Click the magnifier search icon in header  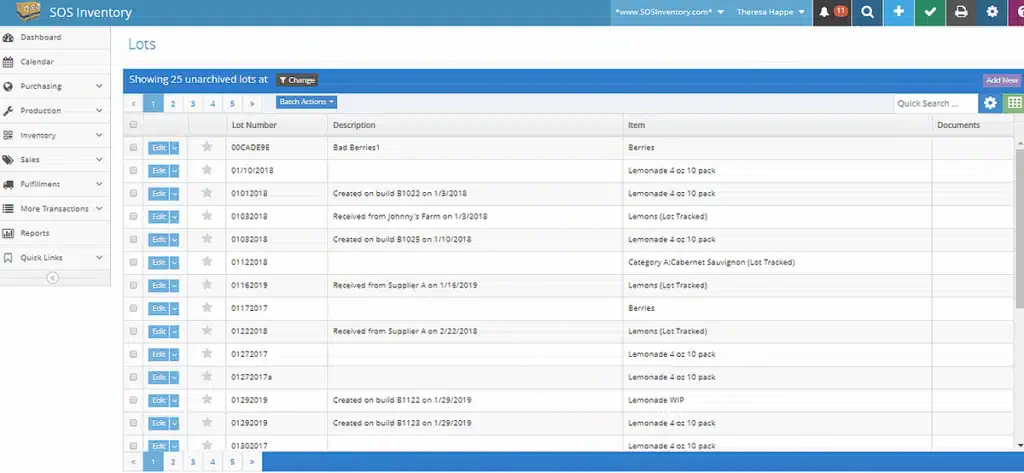867,12
